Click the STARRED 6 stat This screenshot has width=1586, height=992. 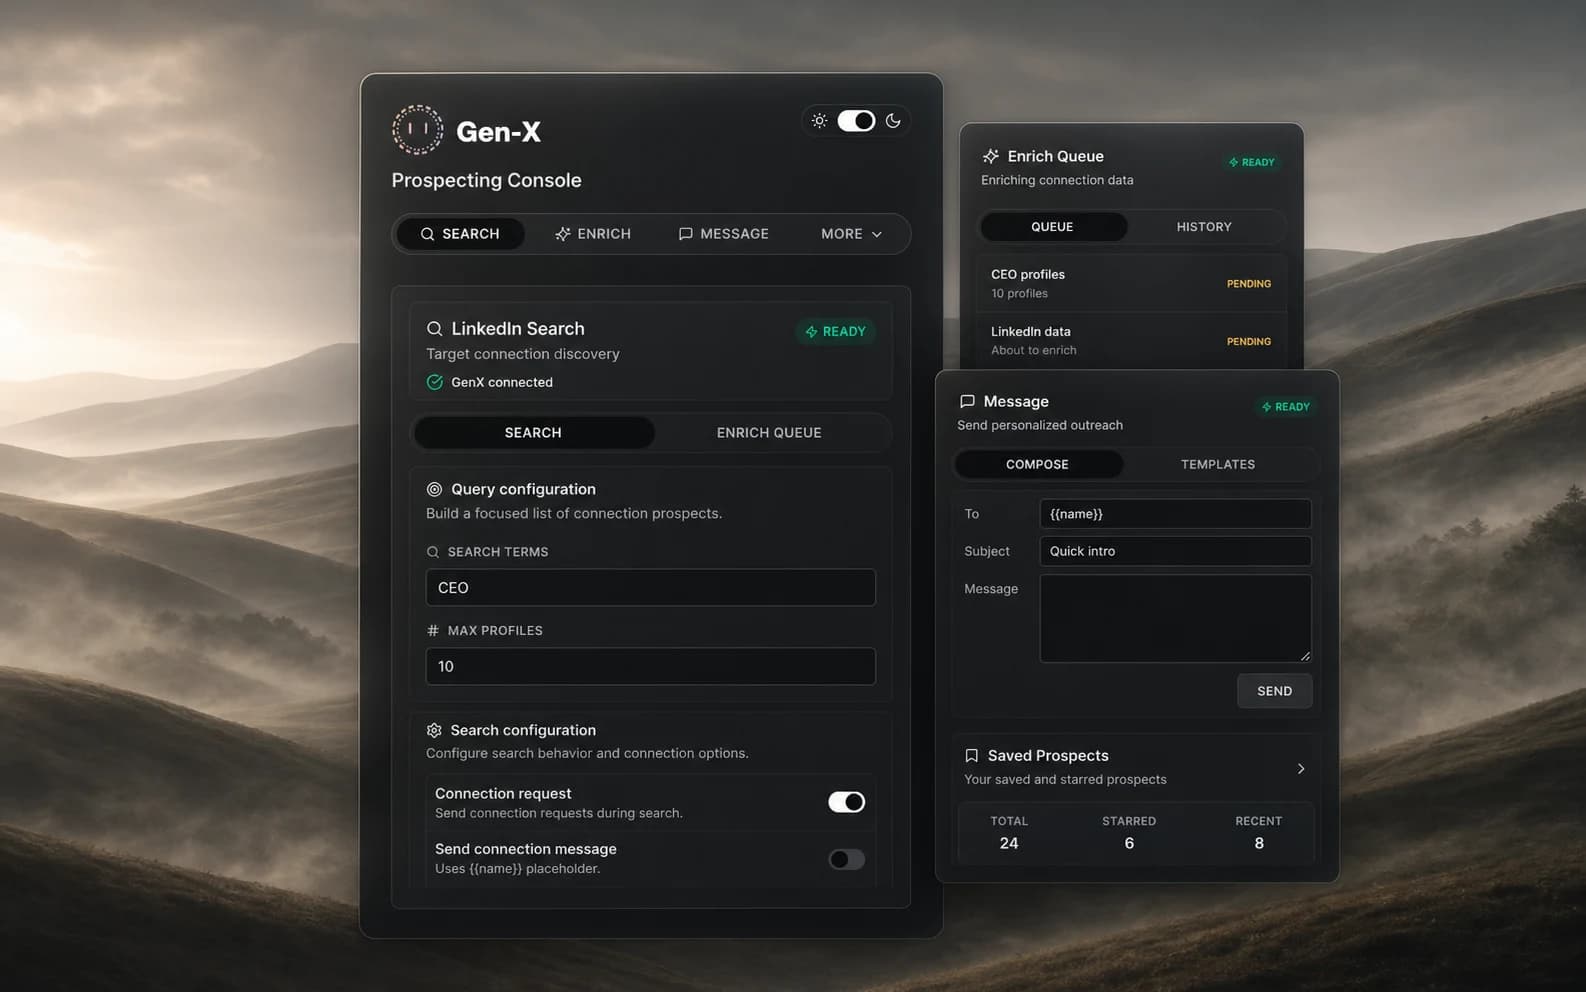1129,832
